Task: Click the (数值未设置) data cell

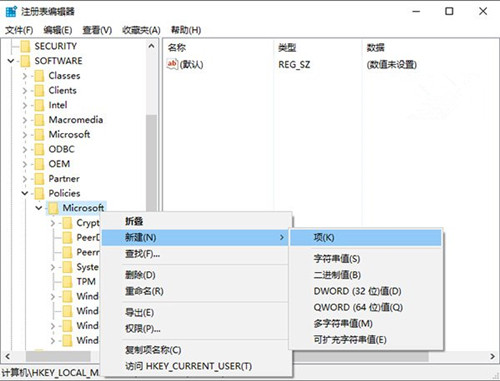Action: [392, 64]
